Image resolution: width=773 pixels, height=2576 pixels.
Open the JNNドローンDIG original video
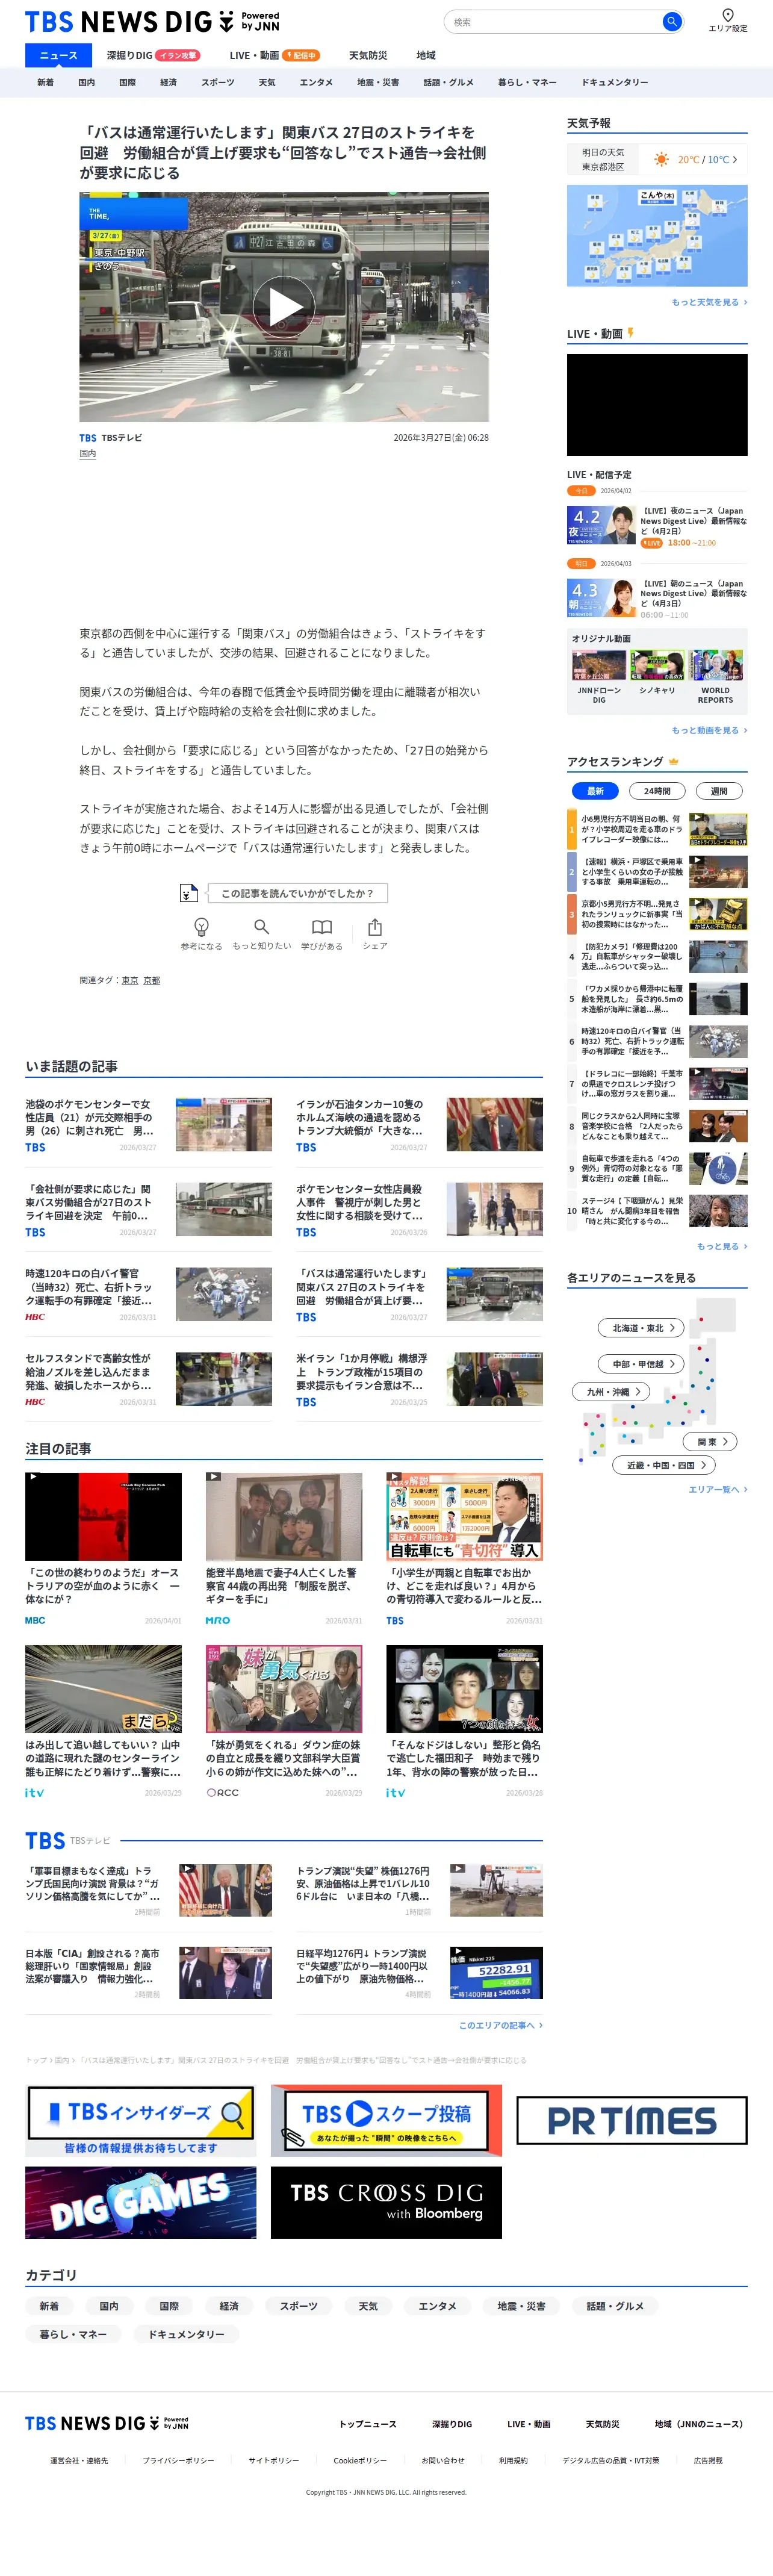(599, 677)
